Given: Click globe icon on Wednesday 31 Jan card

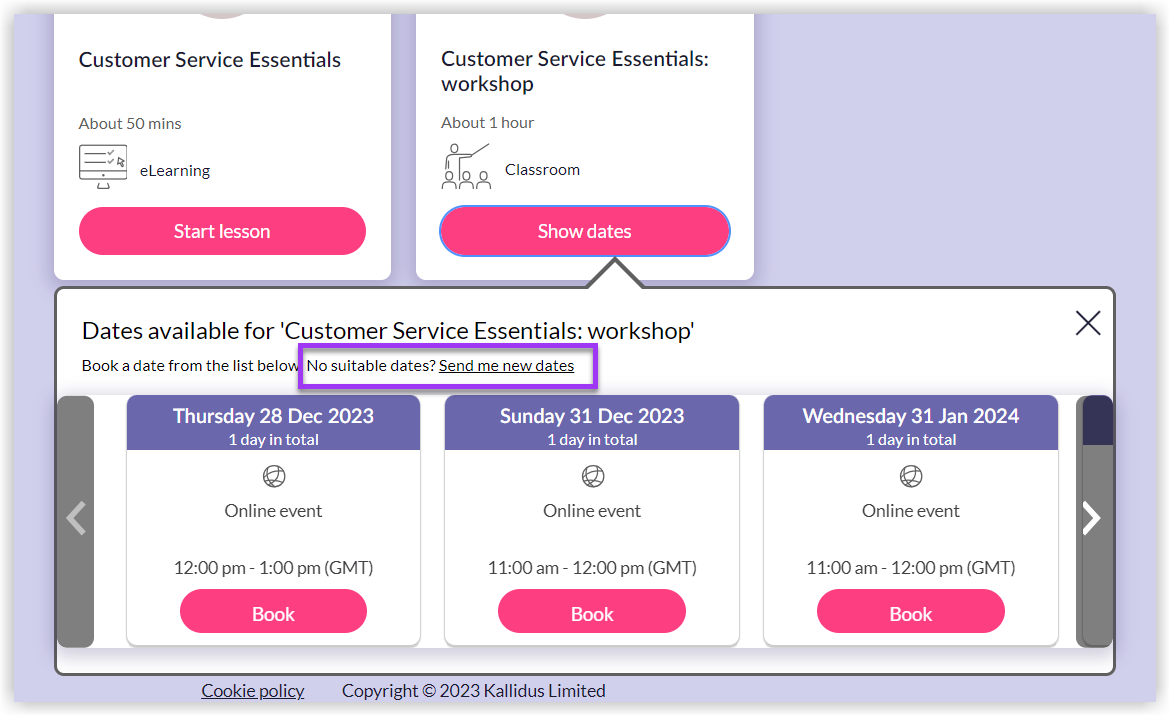Looking at the screenshot, I should click(910, 476).
